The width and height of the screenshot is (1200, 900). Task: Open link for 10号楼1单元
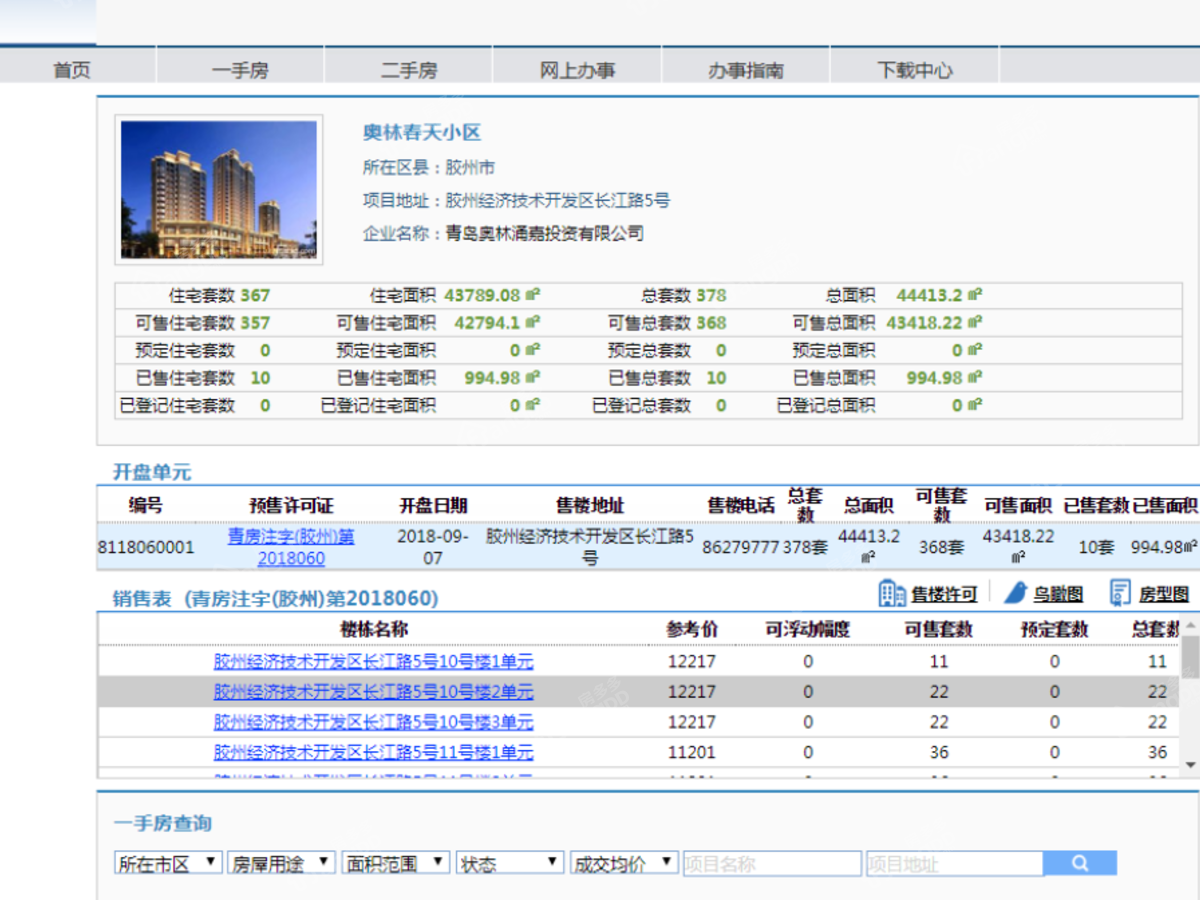tap(373, 661)
